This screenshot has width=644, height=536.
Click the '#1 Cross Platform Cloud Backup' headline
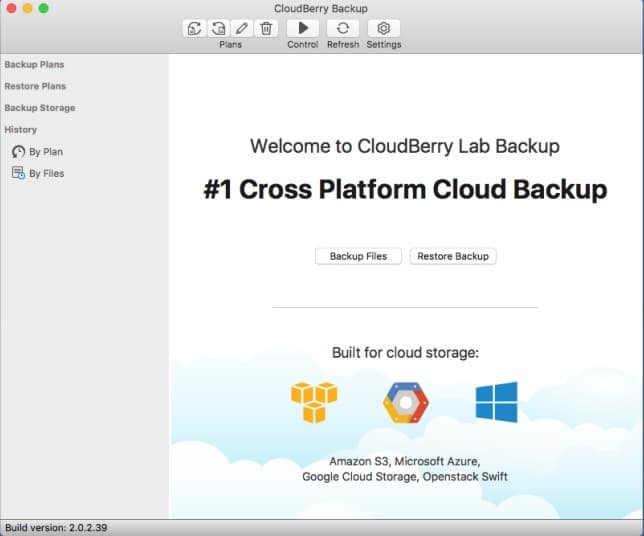coord(405,189)
